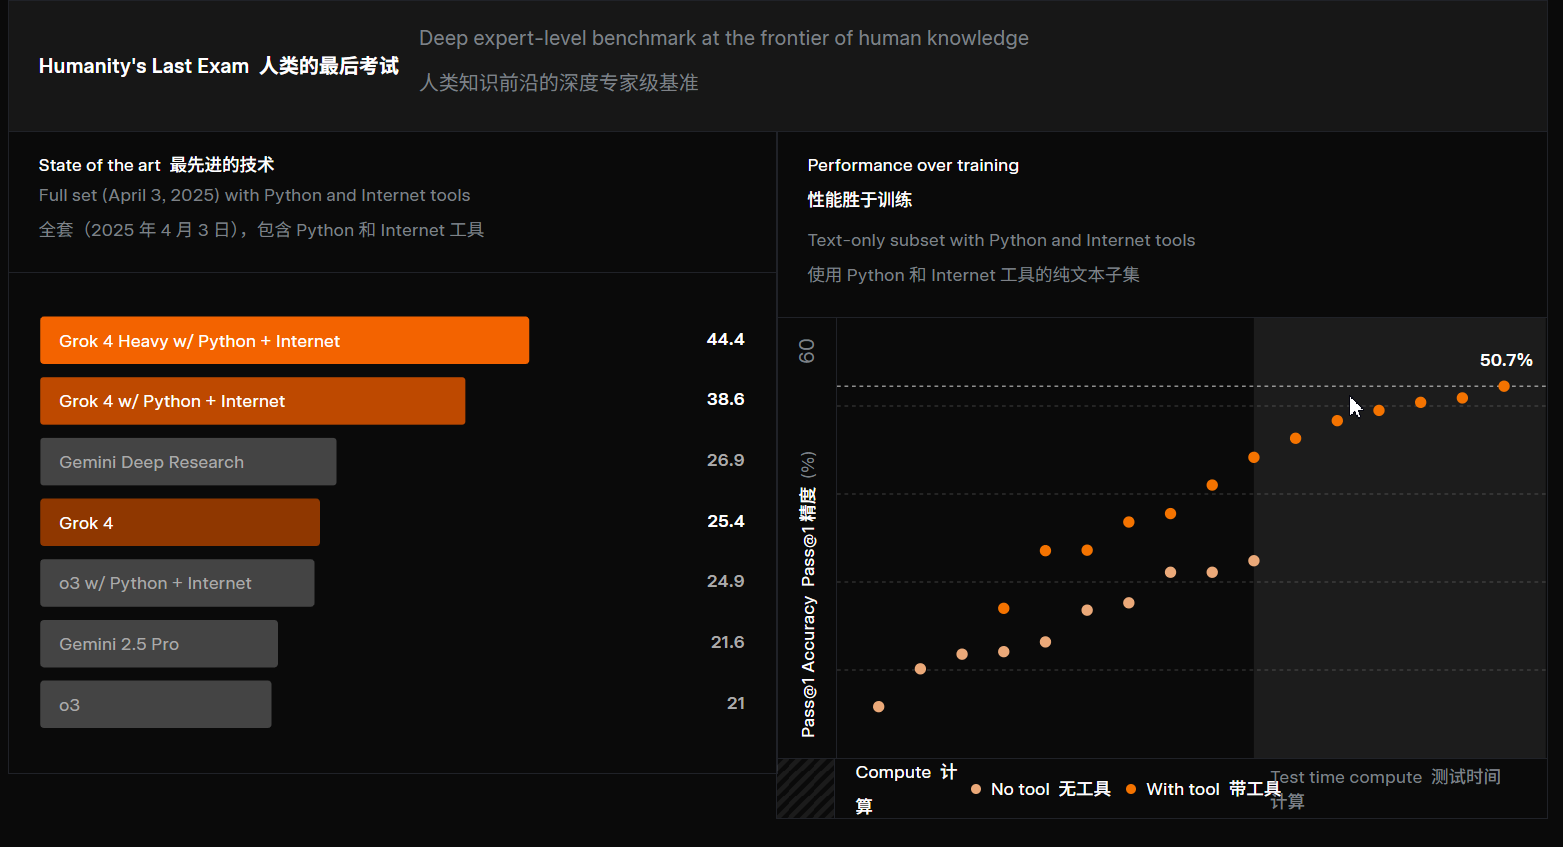The image size is (1563, 847).
Task: Click the Test time compute axis label
Action: (x=1385, y=788)
